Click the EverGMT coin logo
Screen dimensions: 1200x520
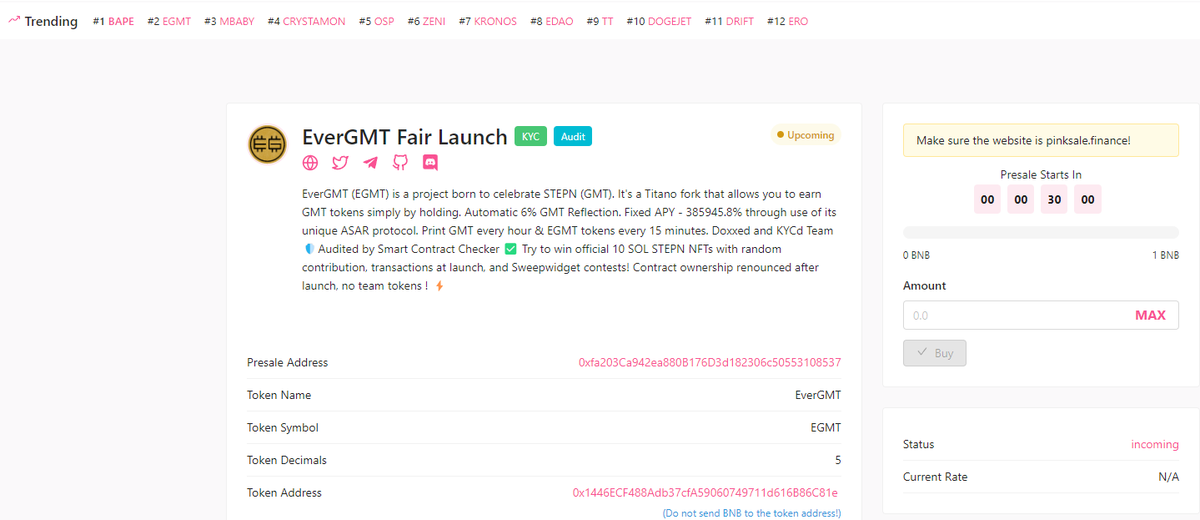267,146
